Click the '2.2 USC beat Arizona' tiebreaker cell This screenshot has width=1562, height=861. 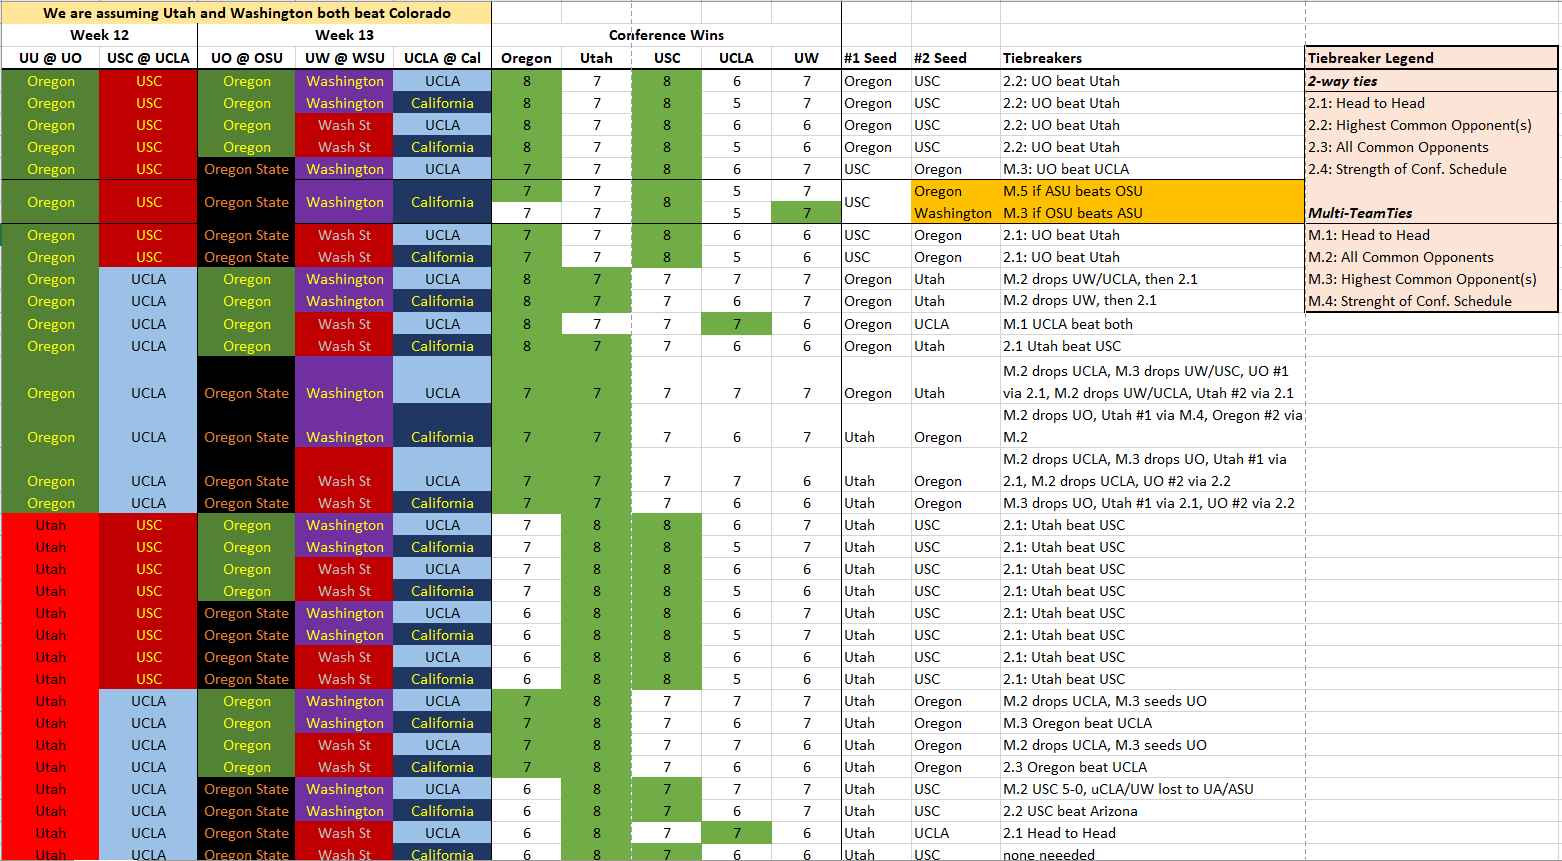click(1152, 811)
